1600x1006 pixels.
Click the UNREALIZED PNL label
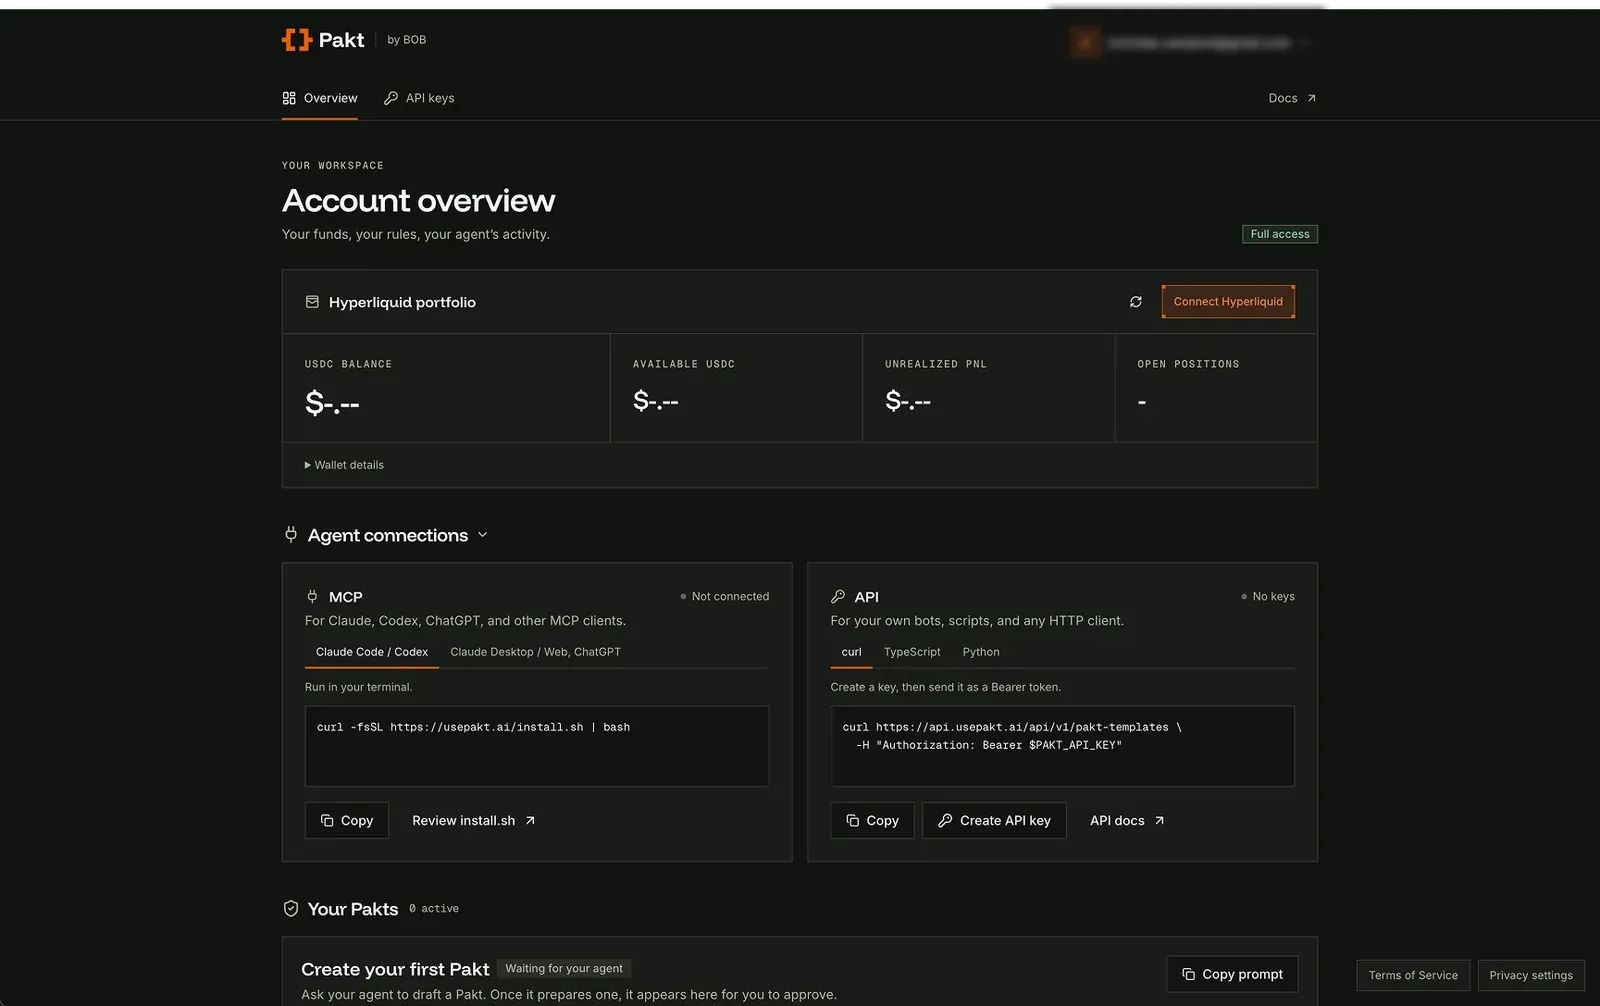936,364
